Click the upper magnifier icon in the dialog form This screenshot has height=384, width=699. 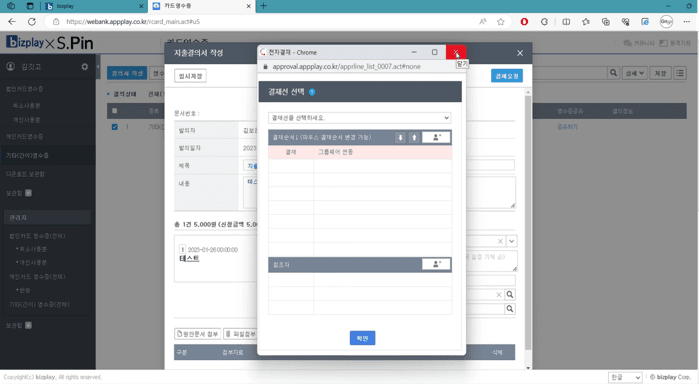(510, 294)
